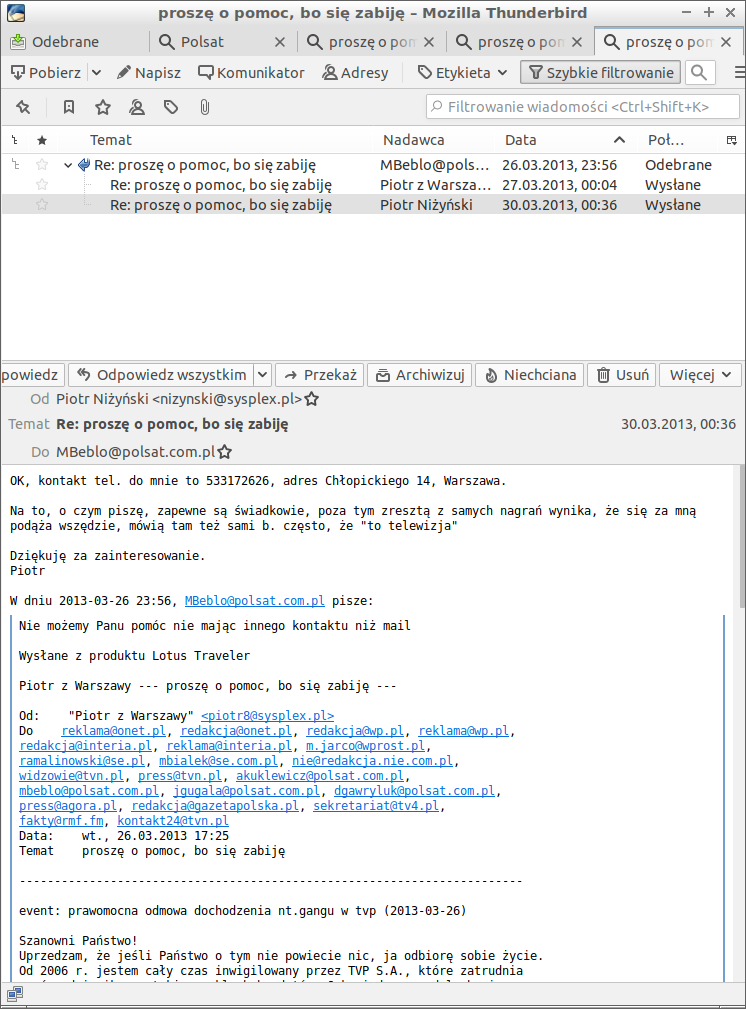746x1009 pixels.
Task: Open the Pobierz dropdown arrow
Action: tap(96, 73)
